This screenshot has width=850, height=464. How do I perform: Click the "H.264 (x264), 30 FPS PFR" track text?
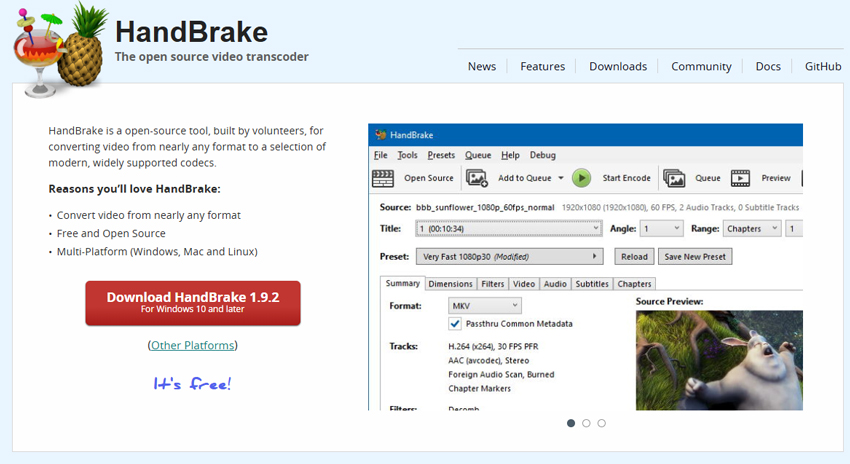pyautogui.click(x=493, y=346)
